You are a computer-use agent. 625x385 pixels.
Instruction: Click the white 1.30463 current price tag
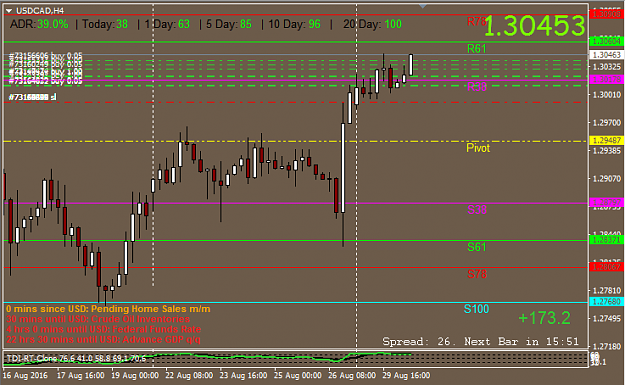606,55
